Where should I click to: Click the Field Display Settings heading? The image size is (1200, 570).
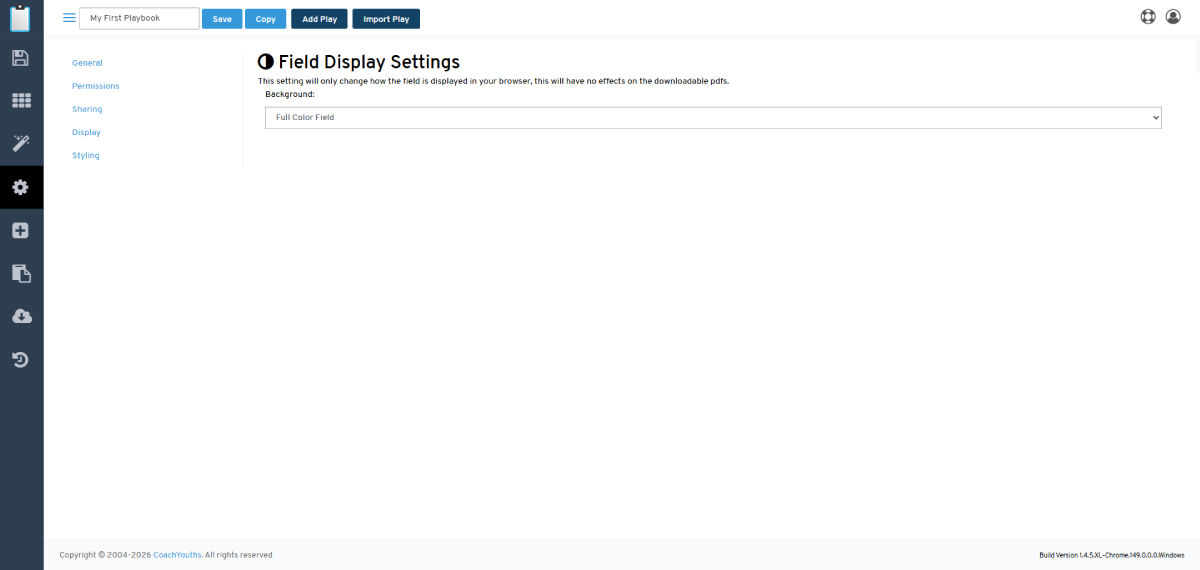tap(369, 62)
